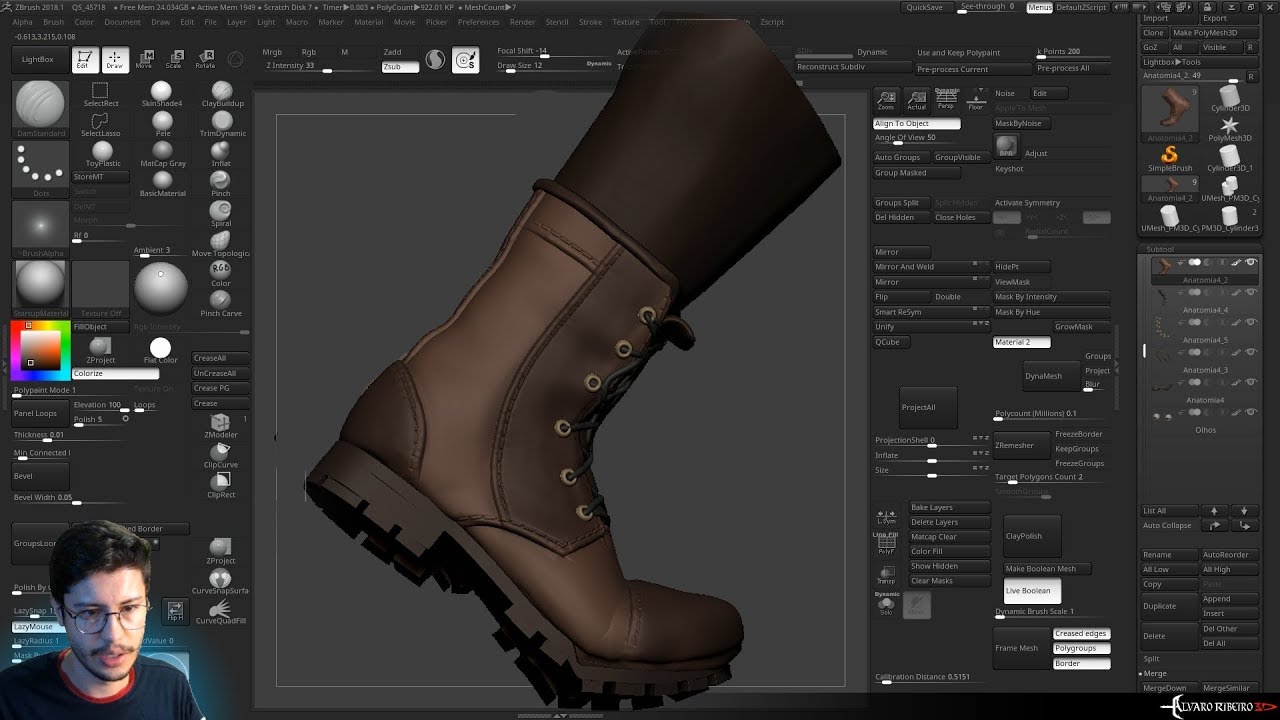Select the SimpleBrush tool thumbnail
1280x720 pixels.
coord(1169,158)
